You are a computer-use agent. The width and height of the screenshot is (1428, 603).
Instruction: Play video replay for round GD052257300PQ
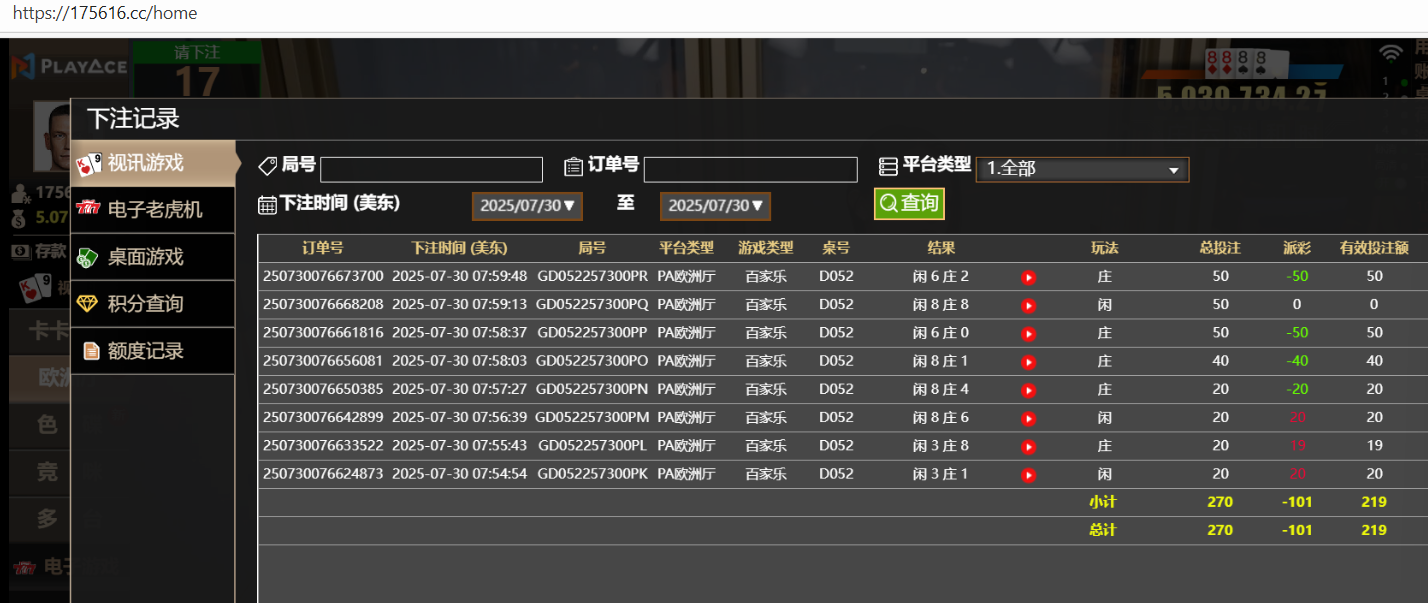(x=1028, y=305)
